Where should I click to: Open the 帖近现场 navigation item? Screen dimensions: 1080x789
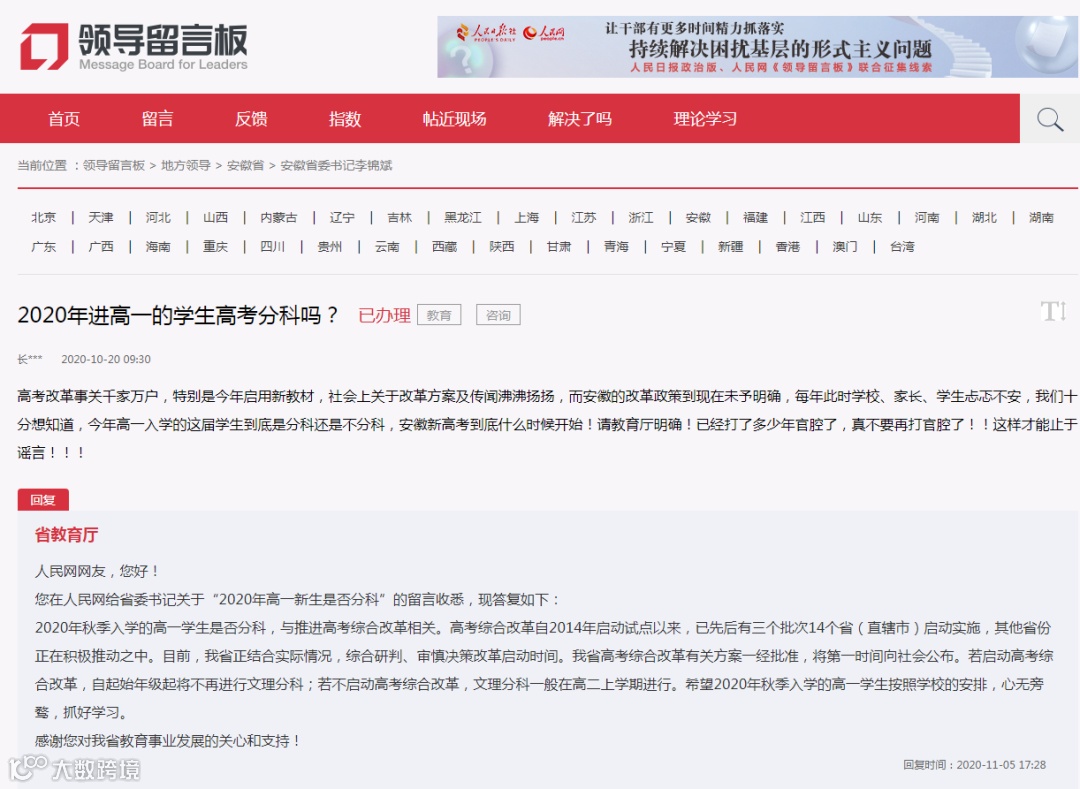click(x=455, y=119)
